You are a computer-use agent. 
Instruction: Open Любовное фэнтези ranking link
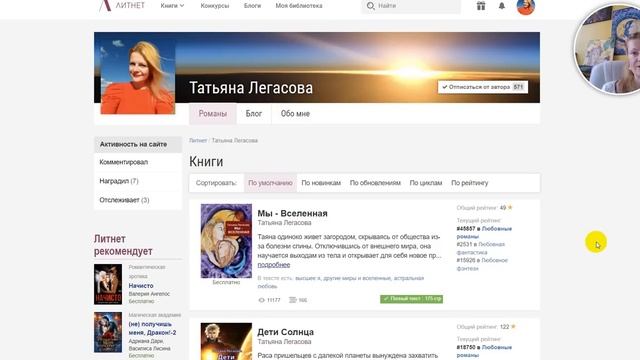pyautogui.click(x=482, y=264)
